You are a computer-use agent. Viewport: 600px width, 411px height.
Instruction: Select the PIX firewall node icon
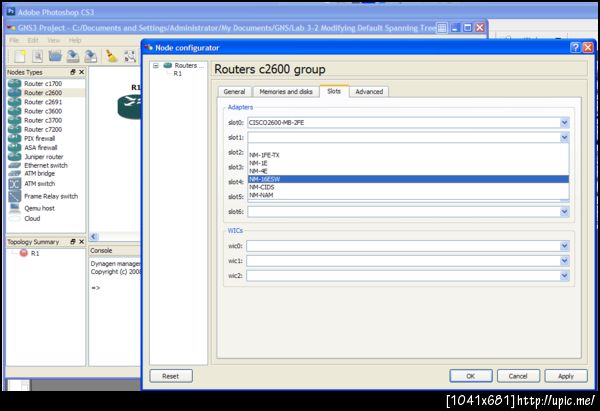point(15,139)
